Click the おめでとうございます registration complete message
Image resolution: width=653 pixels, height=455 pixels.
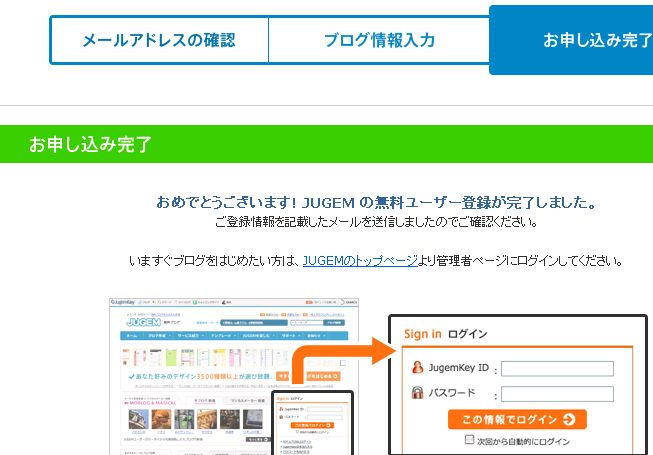[x=376, y=202]
